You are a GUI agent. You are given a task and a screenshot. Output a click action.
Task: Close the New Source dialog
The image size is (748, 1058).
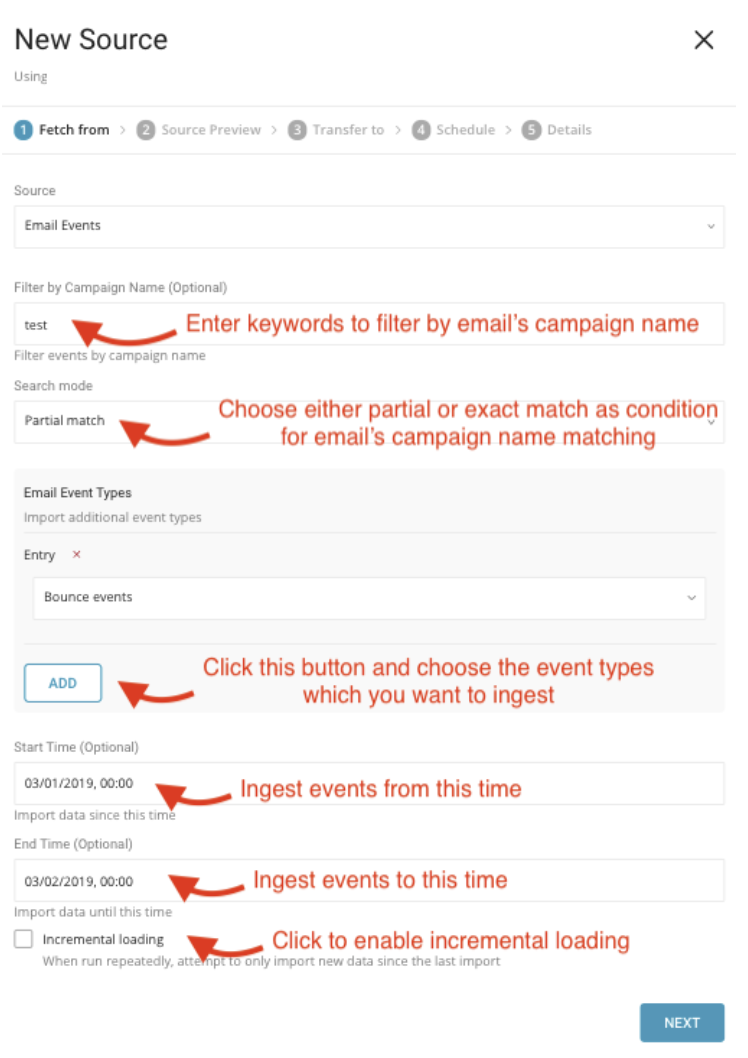point(704,40)
